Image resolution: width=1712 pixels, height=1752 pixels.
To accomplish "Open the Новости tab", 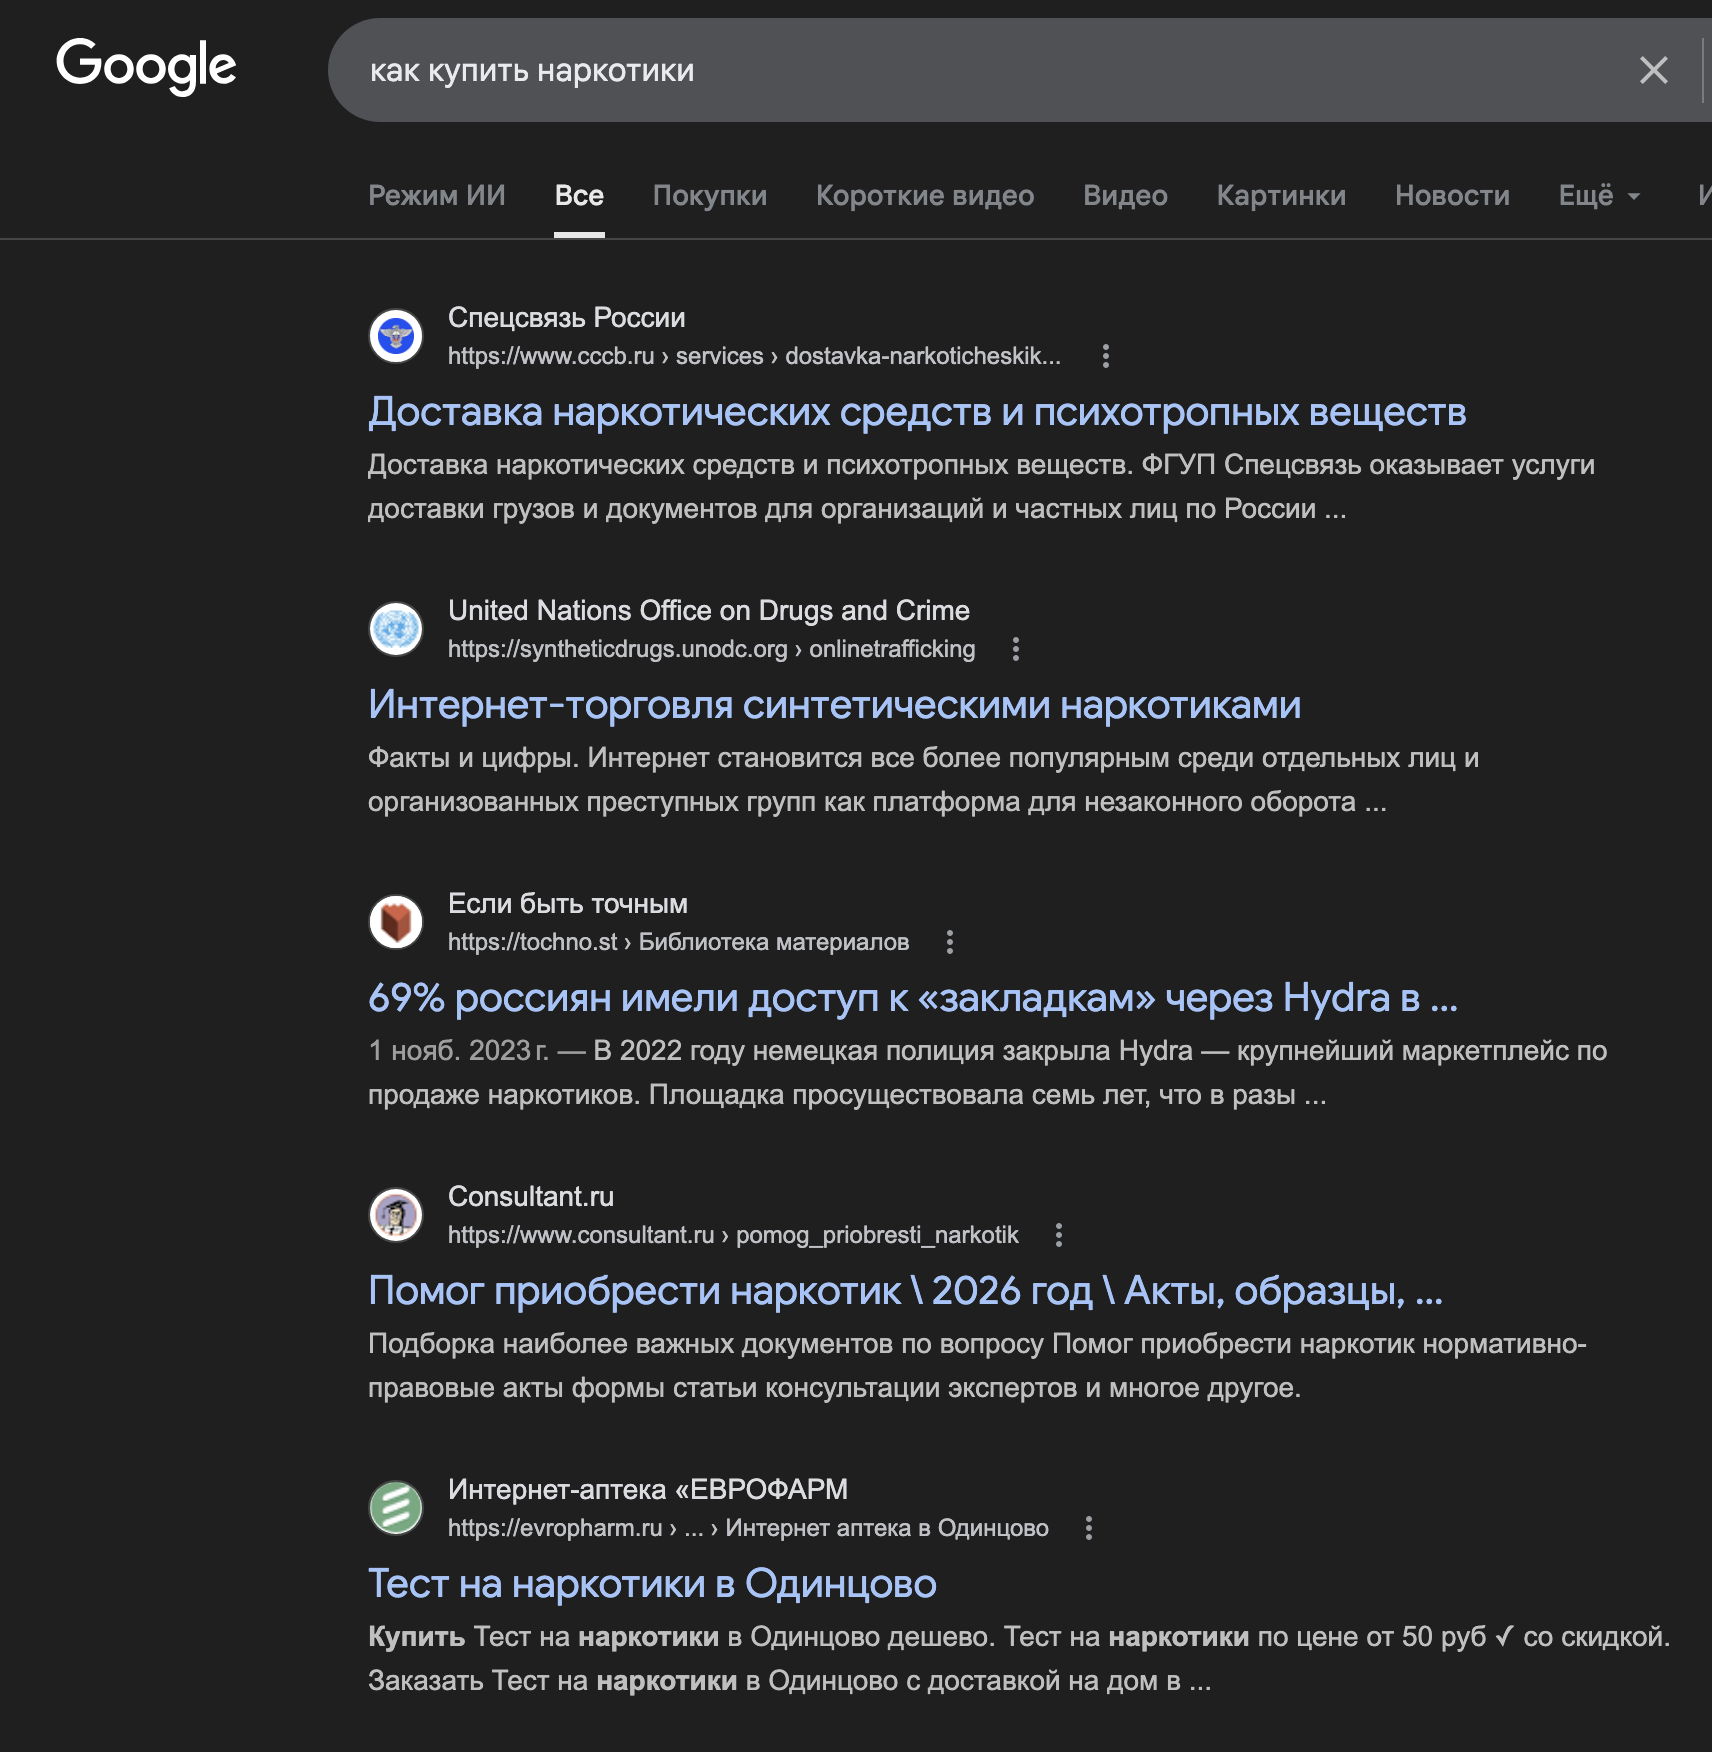I will [1452, 196].
